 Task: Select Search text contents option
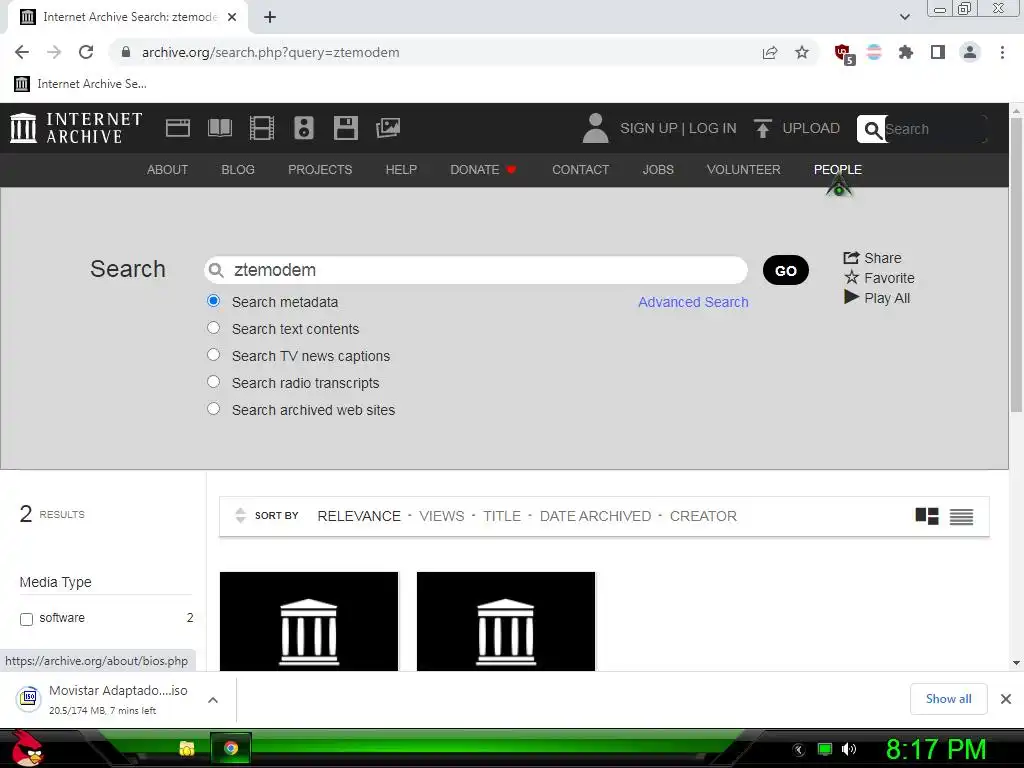pyautogui.click(x=214, y=328)
